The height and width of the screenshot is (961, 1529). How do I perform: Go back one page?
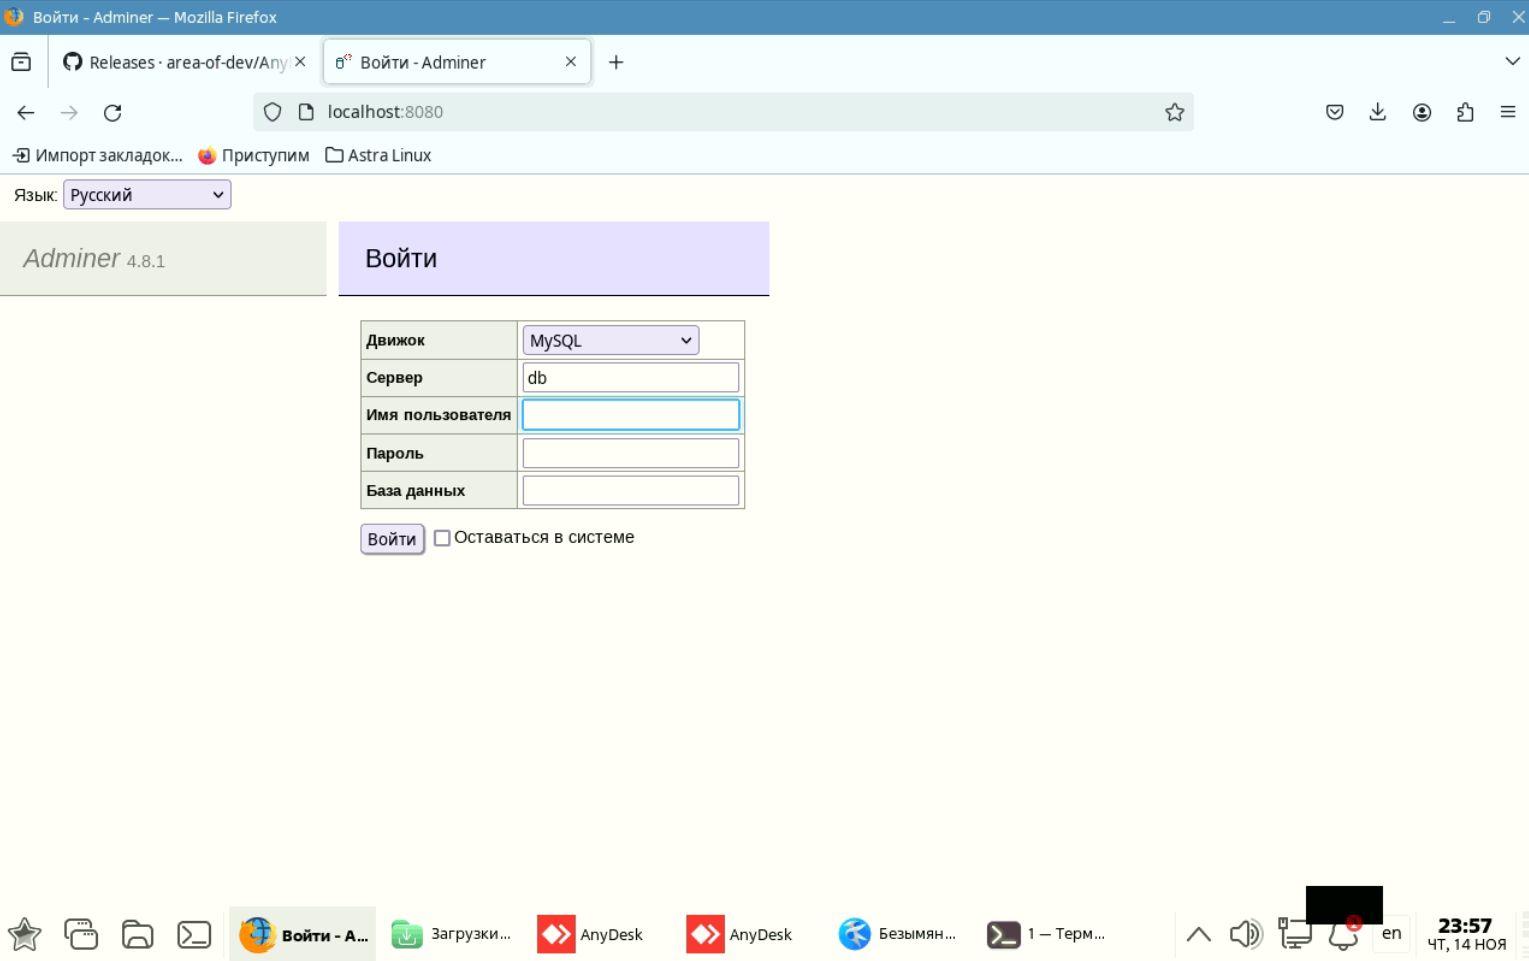26,112
